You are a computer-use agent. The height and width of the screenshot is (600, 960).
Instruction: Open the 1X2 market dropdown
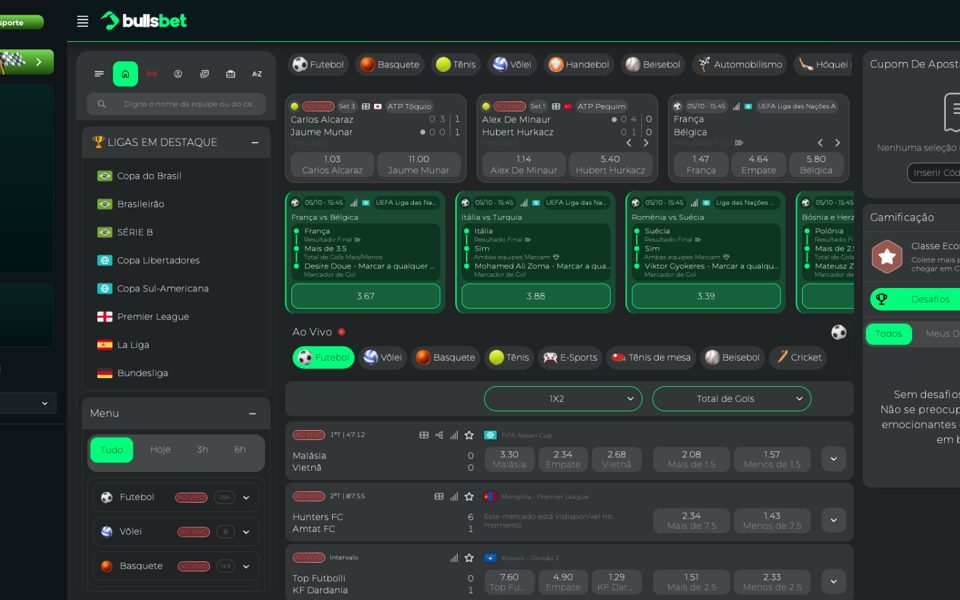(x=563, y=399)
